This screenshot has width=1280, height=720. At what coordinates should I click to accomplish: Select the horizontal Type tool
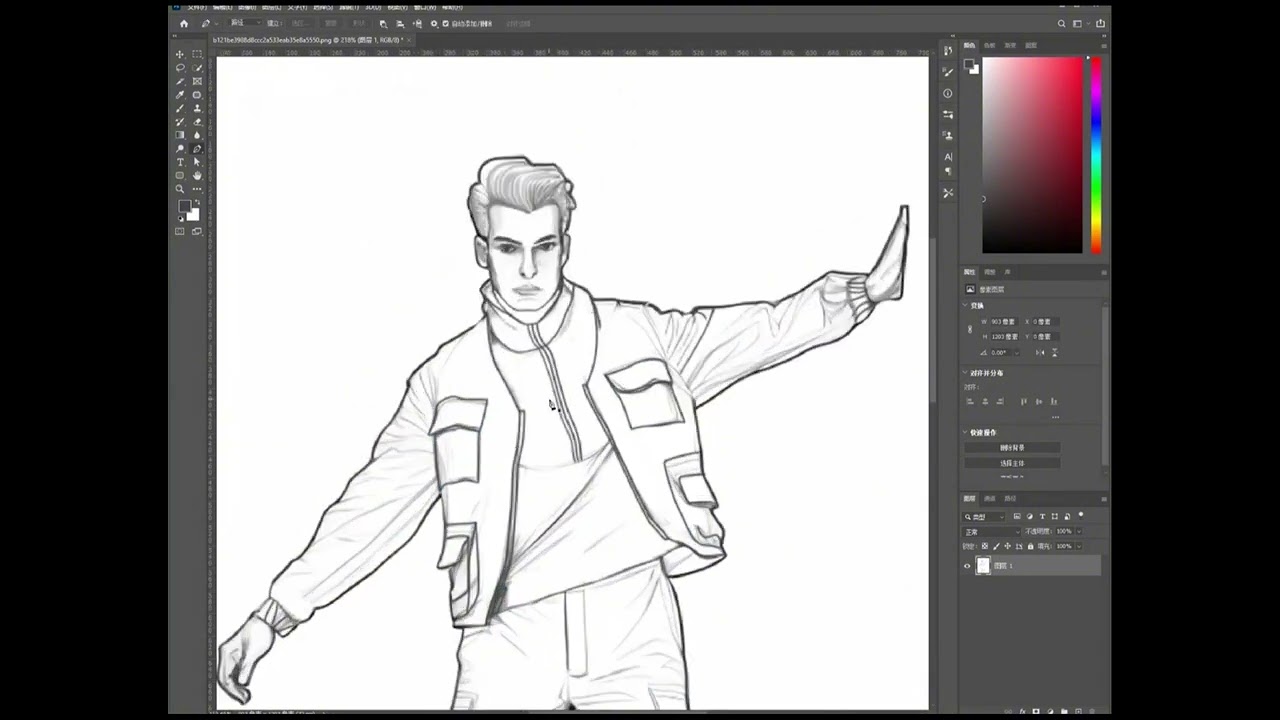pos(180,162)
